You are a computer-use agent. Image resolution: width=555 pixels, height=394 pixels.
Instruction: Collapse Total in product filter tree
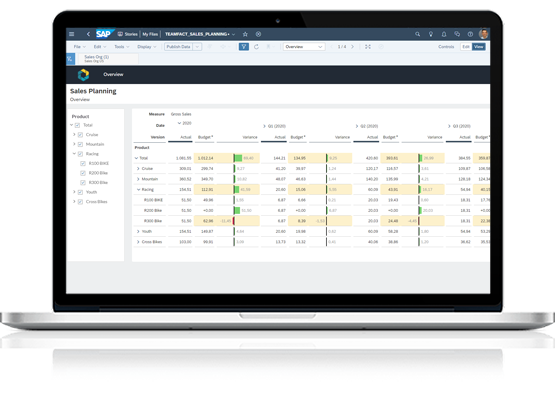pyautogui.click(x=71, y=125)
